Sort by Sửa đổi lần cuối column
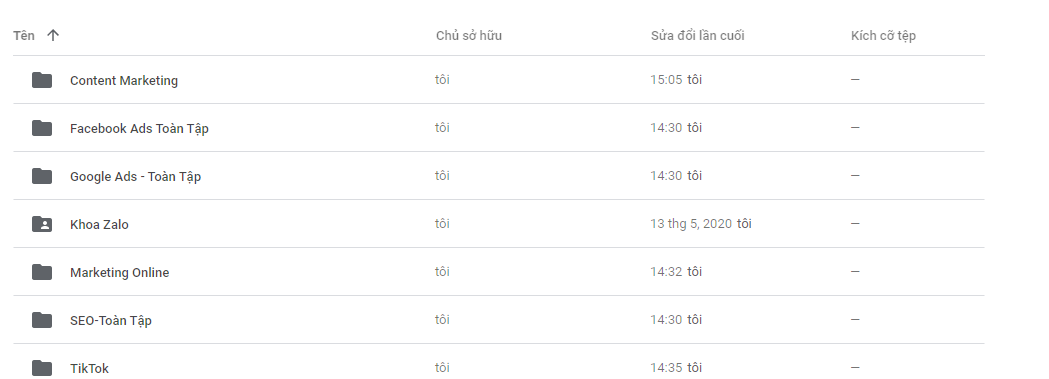Image resolution: width=1049 pixels, height=379 pixels. [697, 36]
